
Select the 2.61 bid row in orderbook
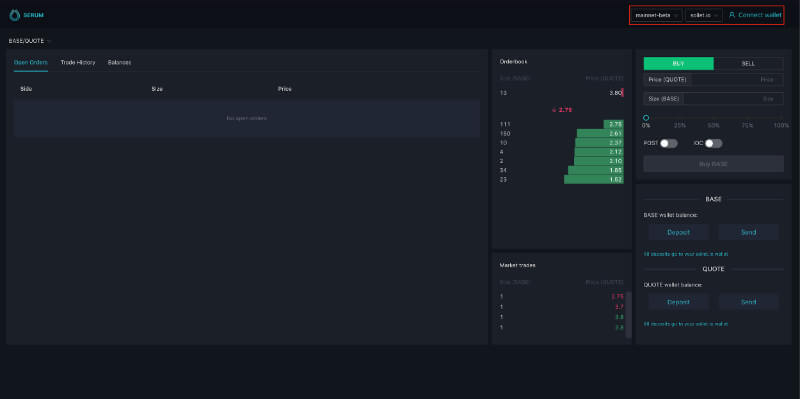coord(561,133)
